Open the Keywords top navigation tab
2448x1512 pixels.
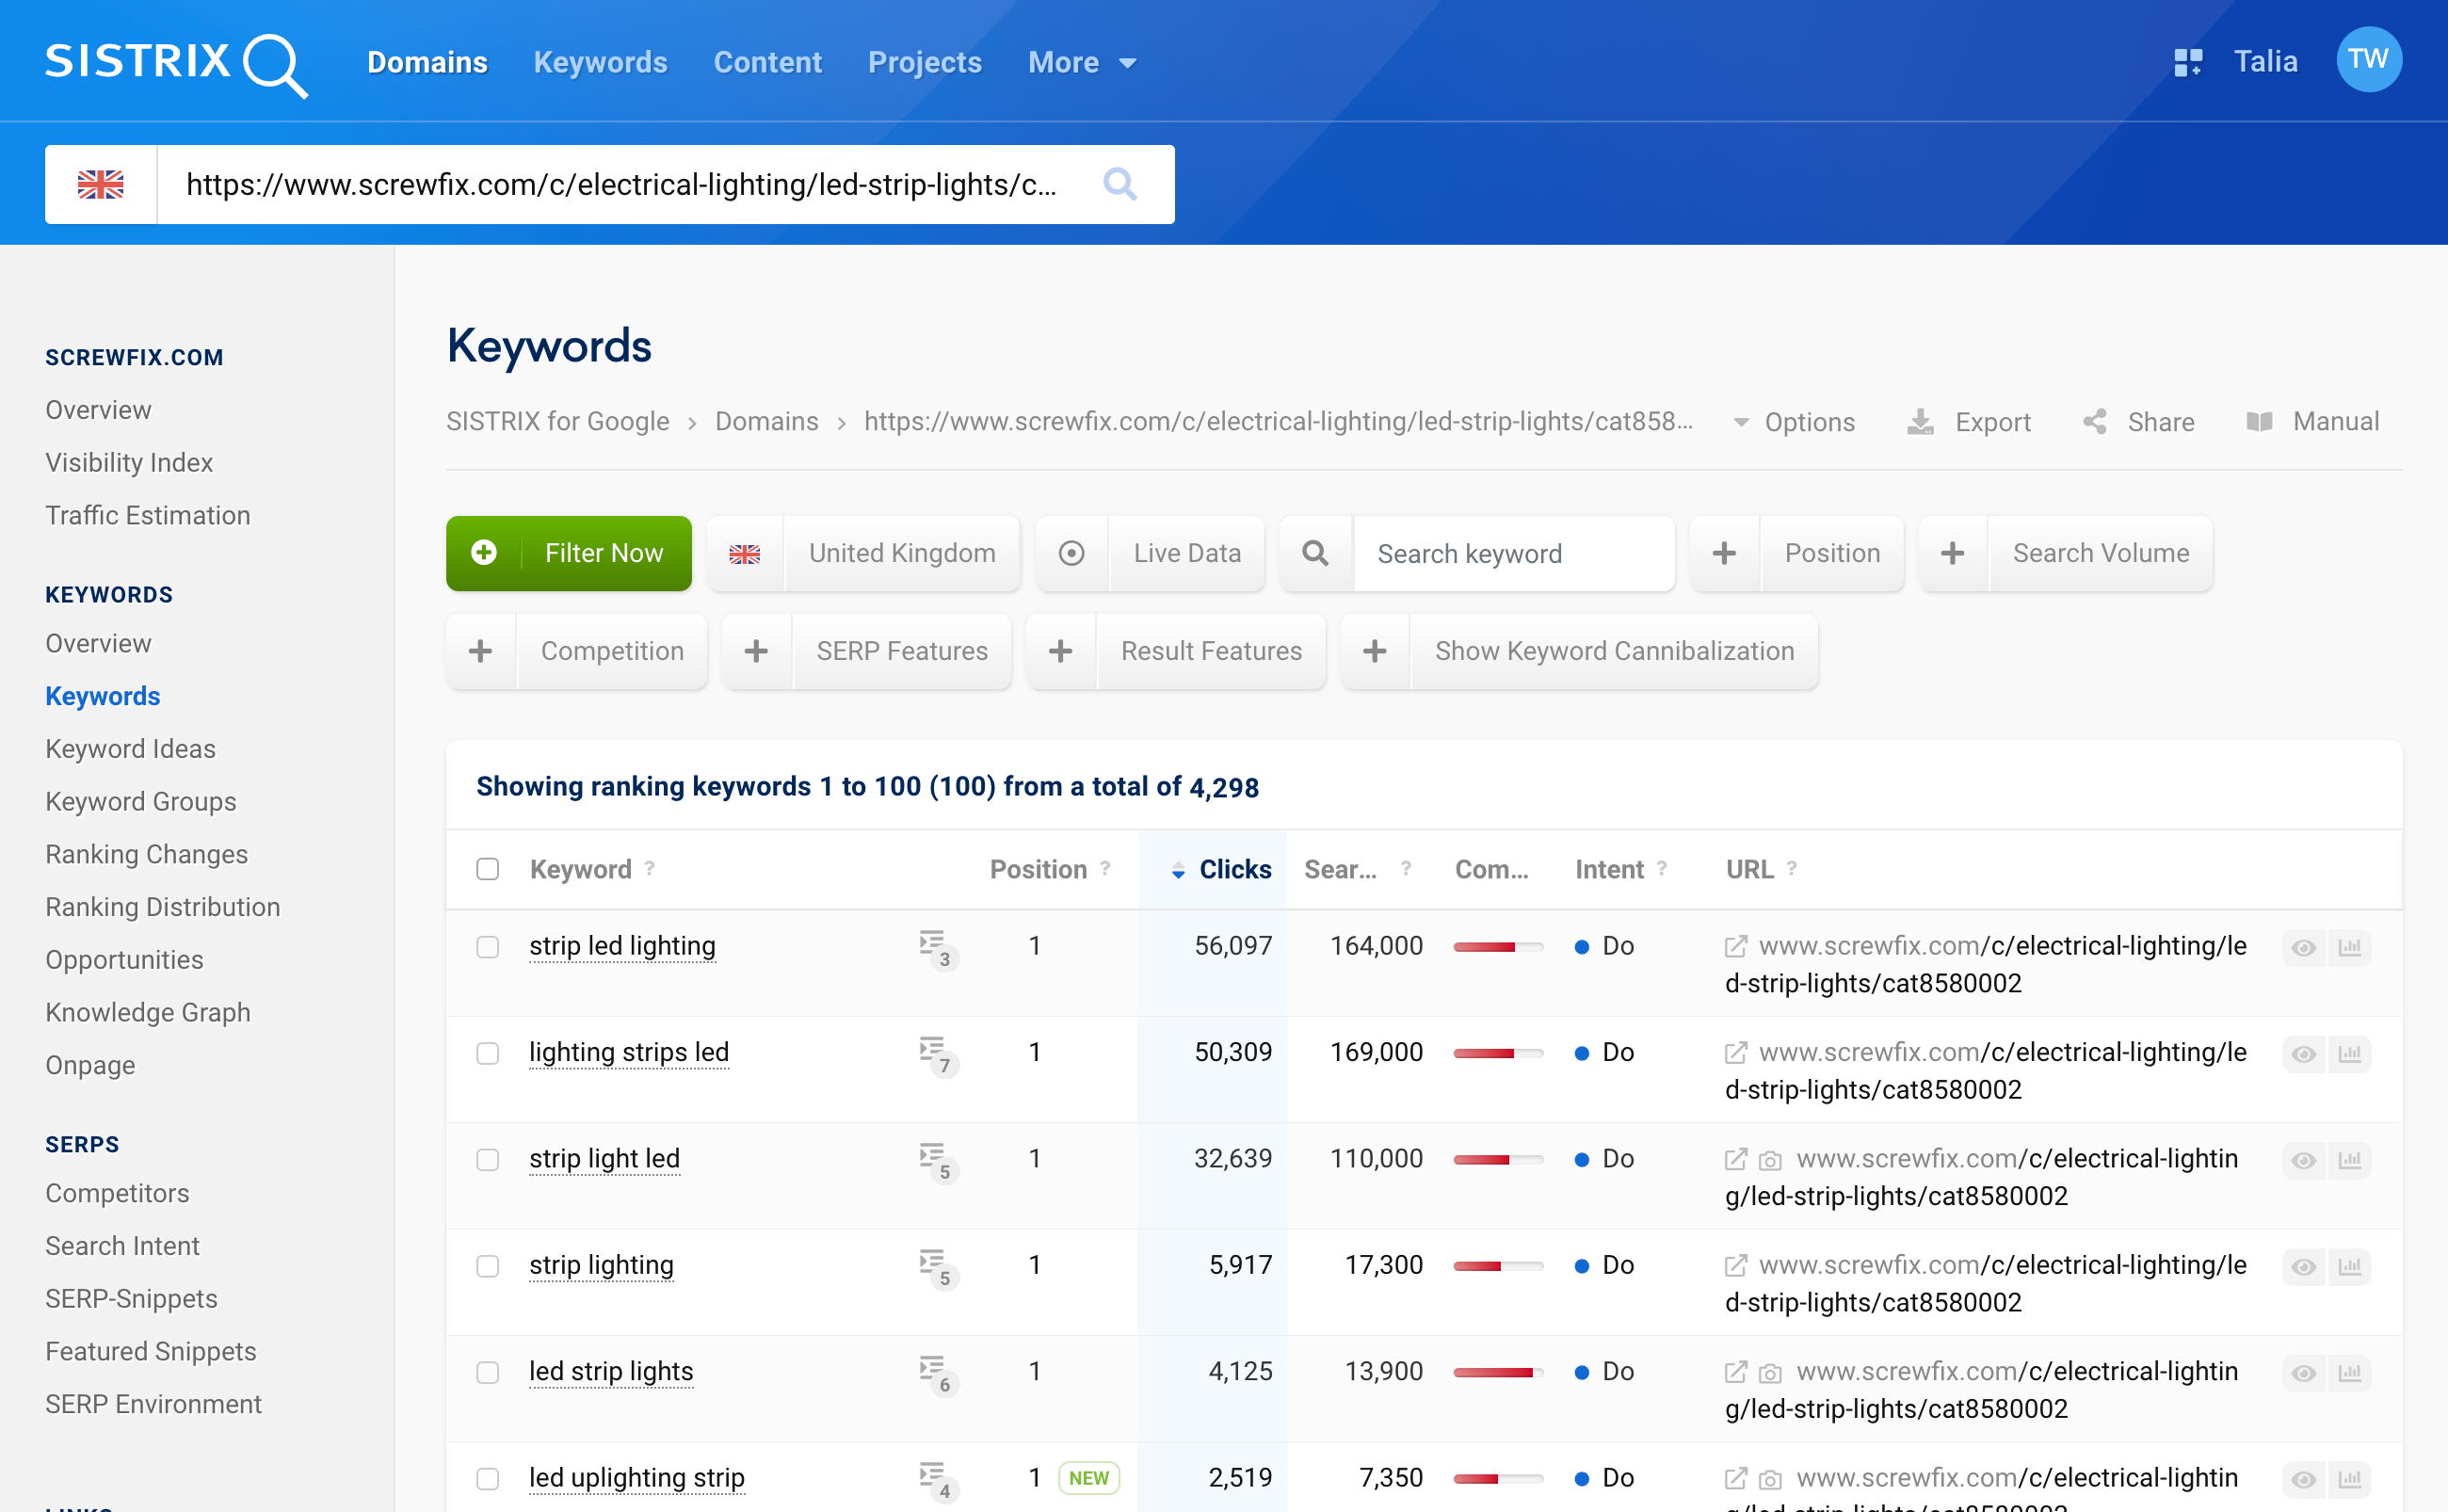[x=600, y=63]
